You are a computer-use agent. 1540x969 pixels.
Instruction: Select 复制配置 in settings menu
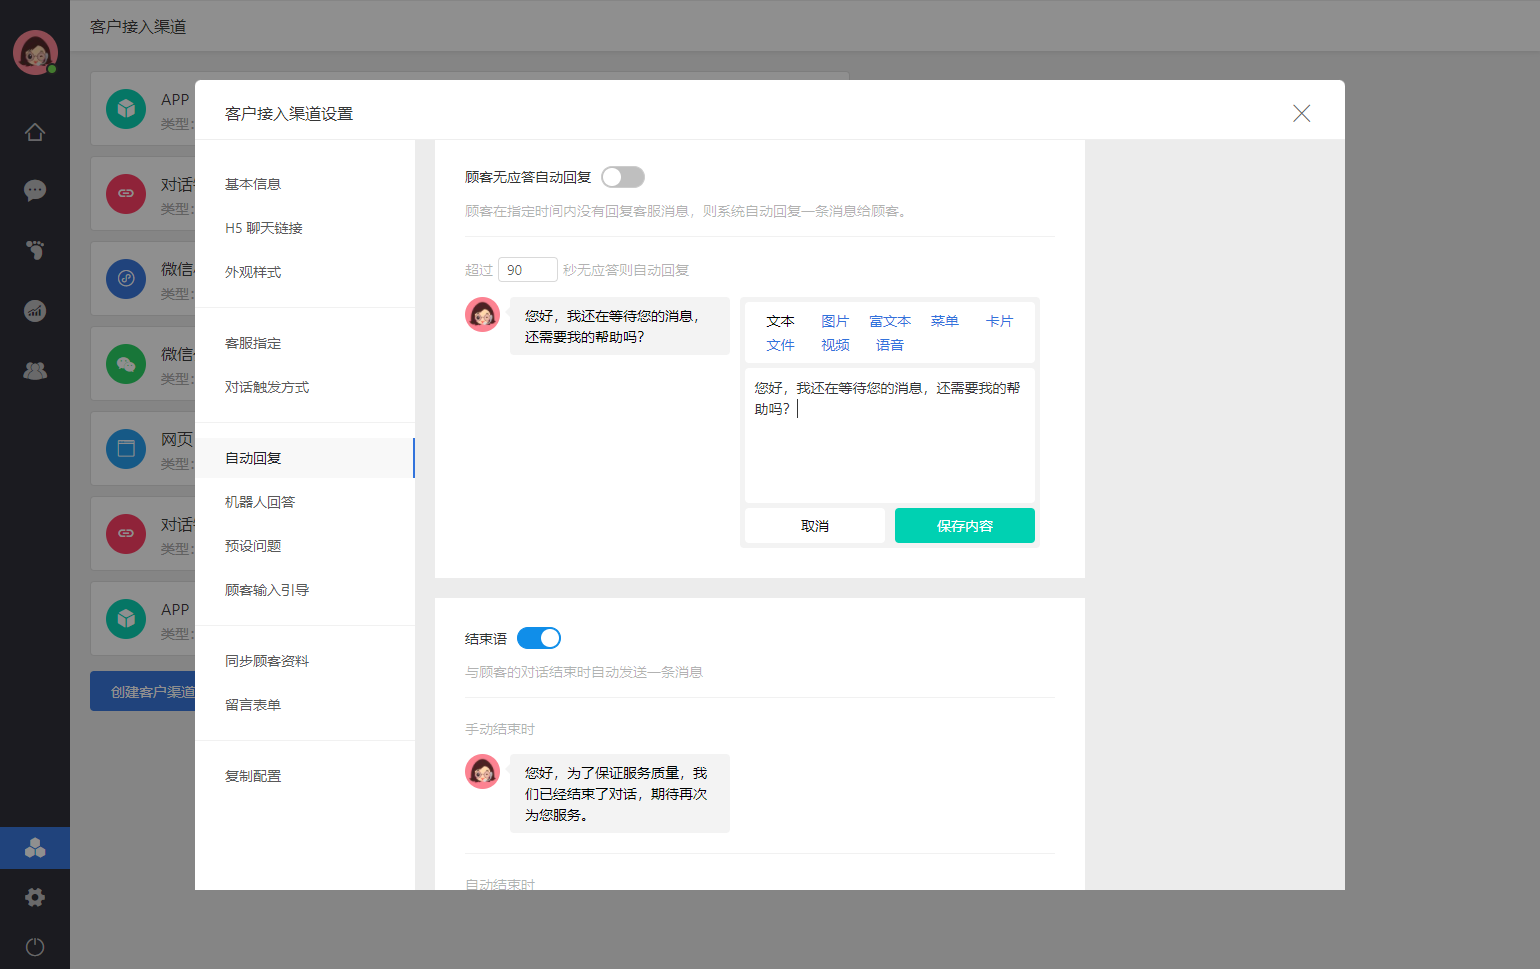pos(305,776)
